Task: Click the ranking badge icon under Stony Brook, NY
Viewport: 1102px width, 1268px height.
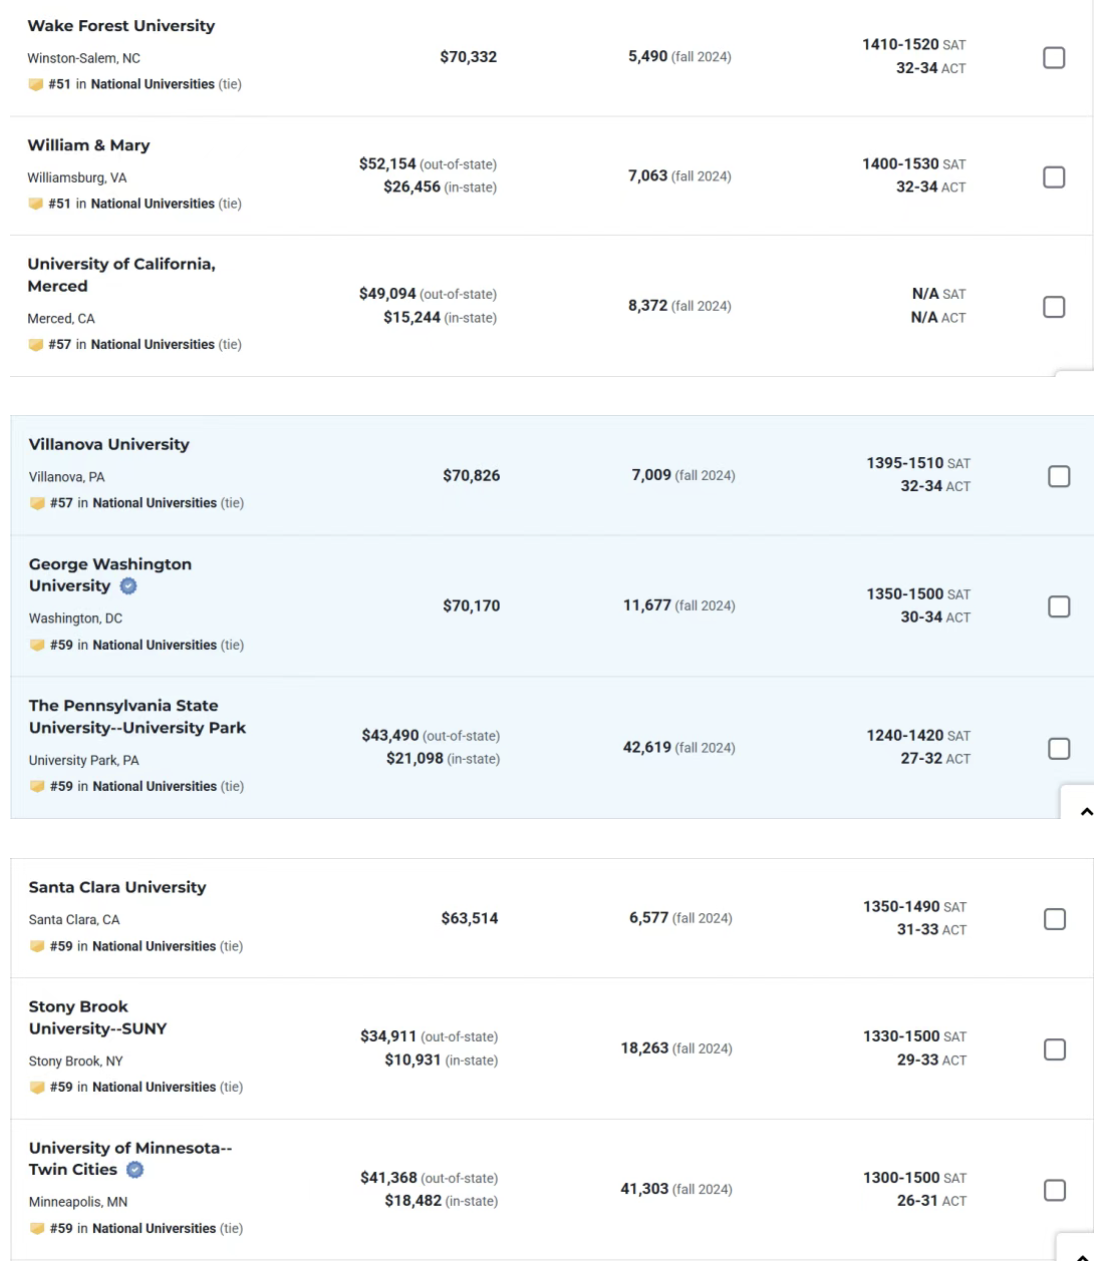Action: [37, 1088]
